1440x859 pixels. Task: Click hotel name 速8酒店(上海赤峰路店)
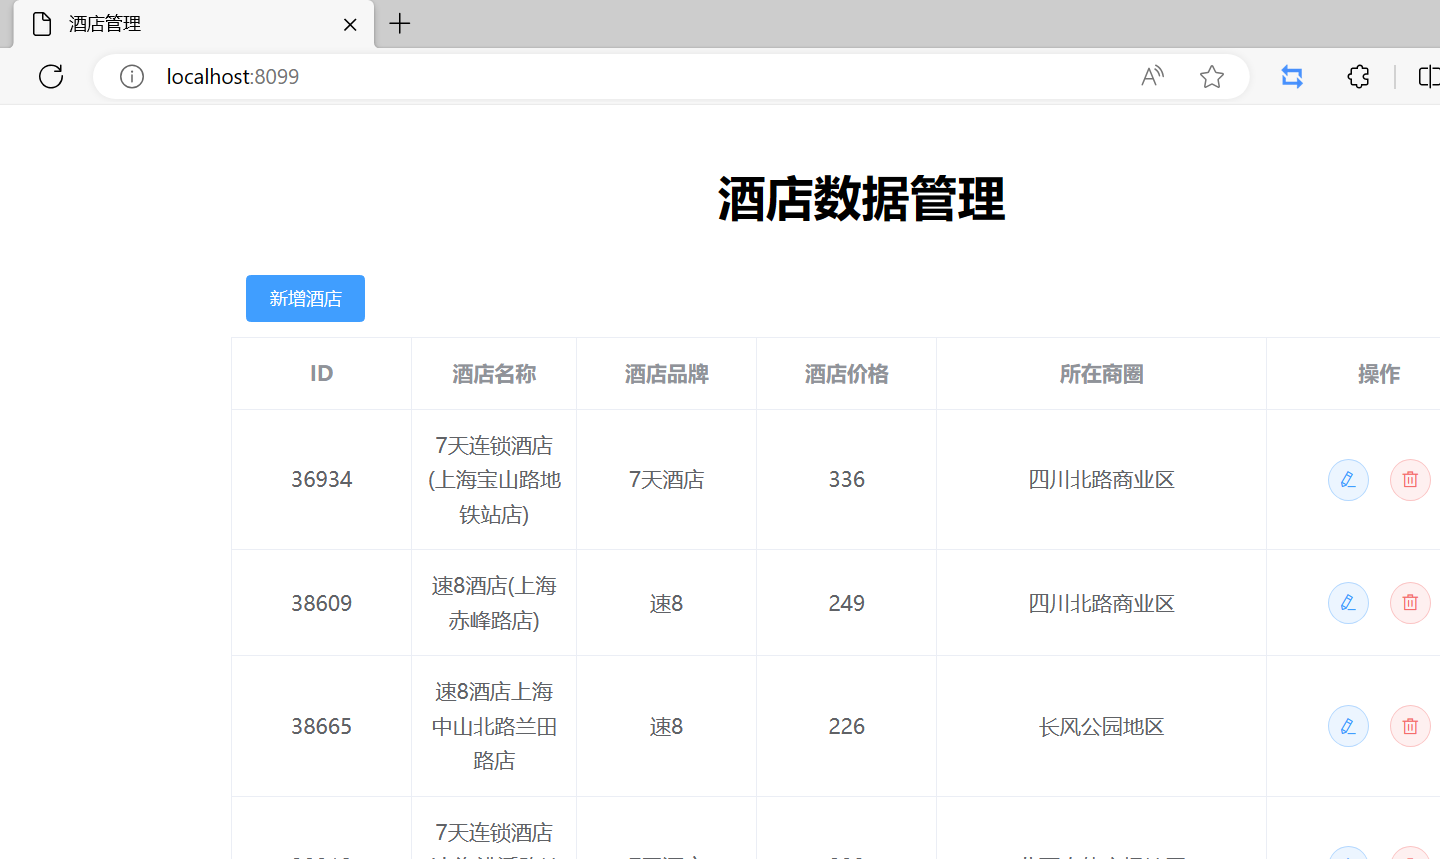[x=494, y=603]
